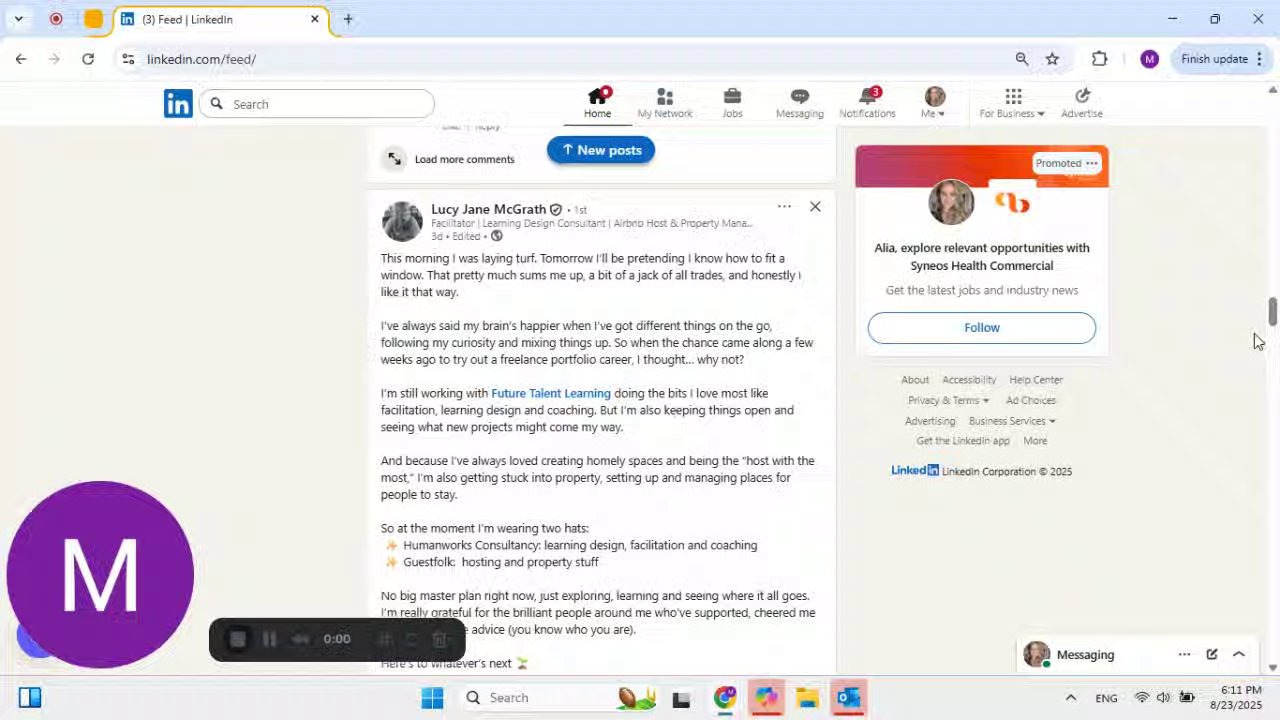Open File Explorer from taskbar

pyautogui.click(x=807, y=698)
